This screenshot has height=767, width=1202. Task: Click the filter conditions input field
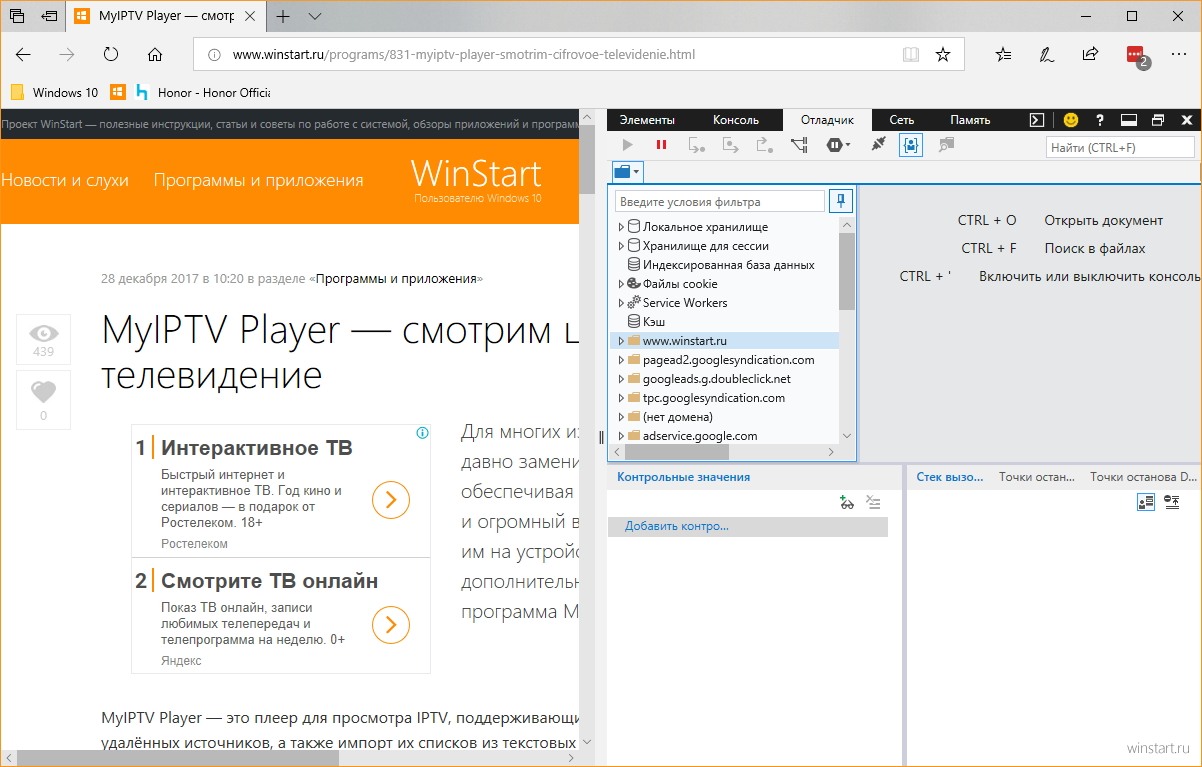point(720,201)
